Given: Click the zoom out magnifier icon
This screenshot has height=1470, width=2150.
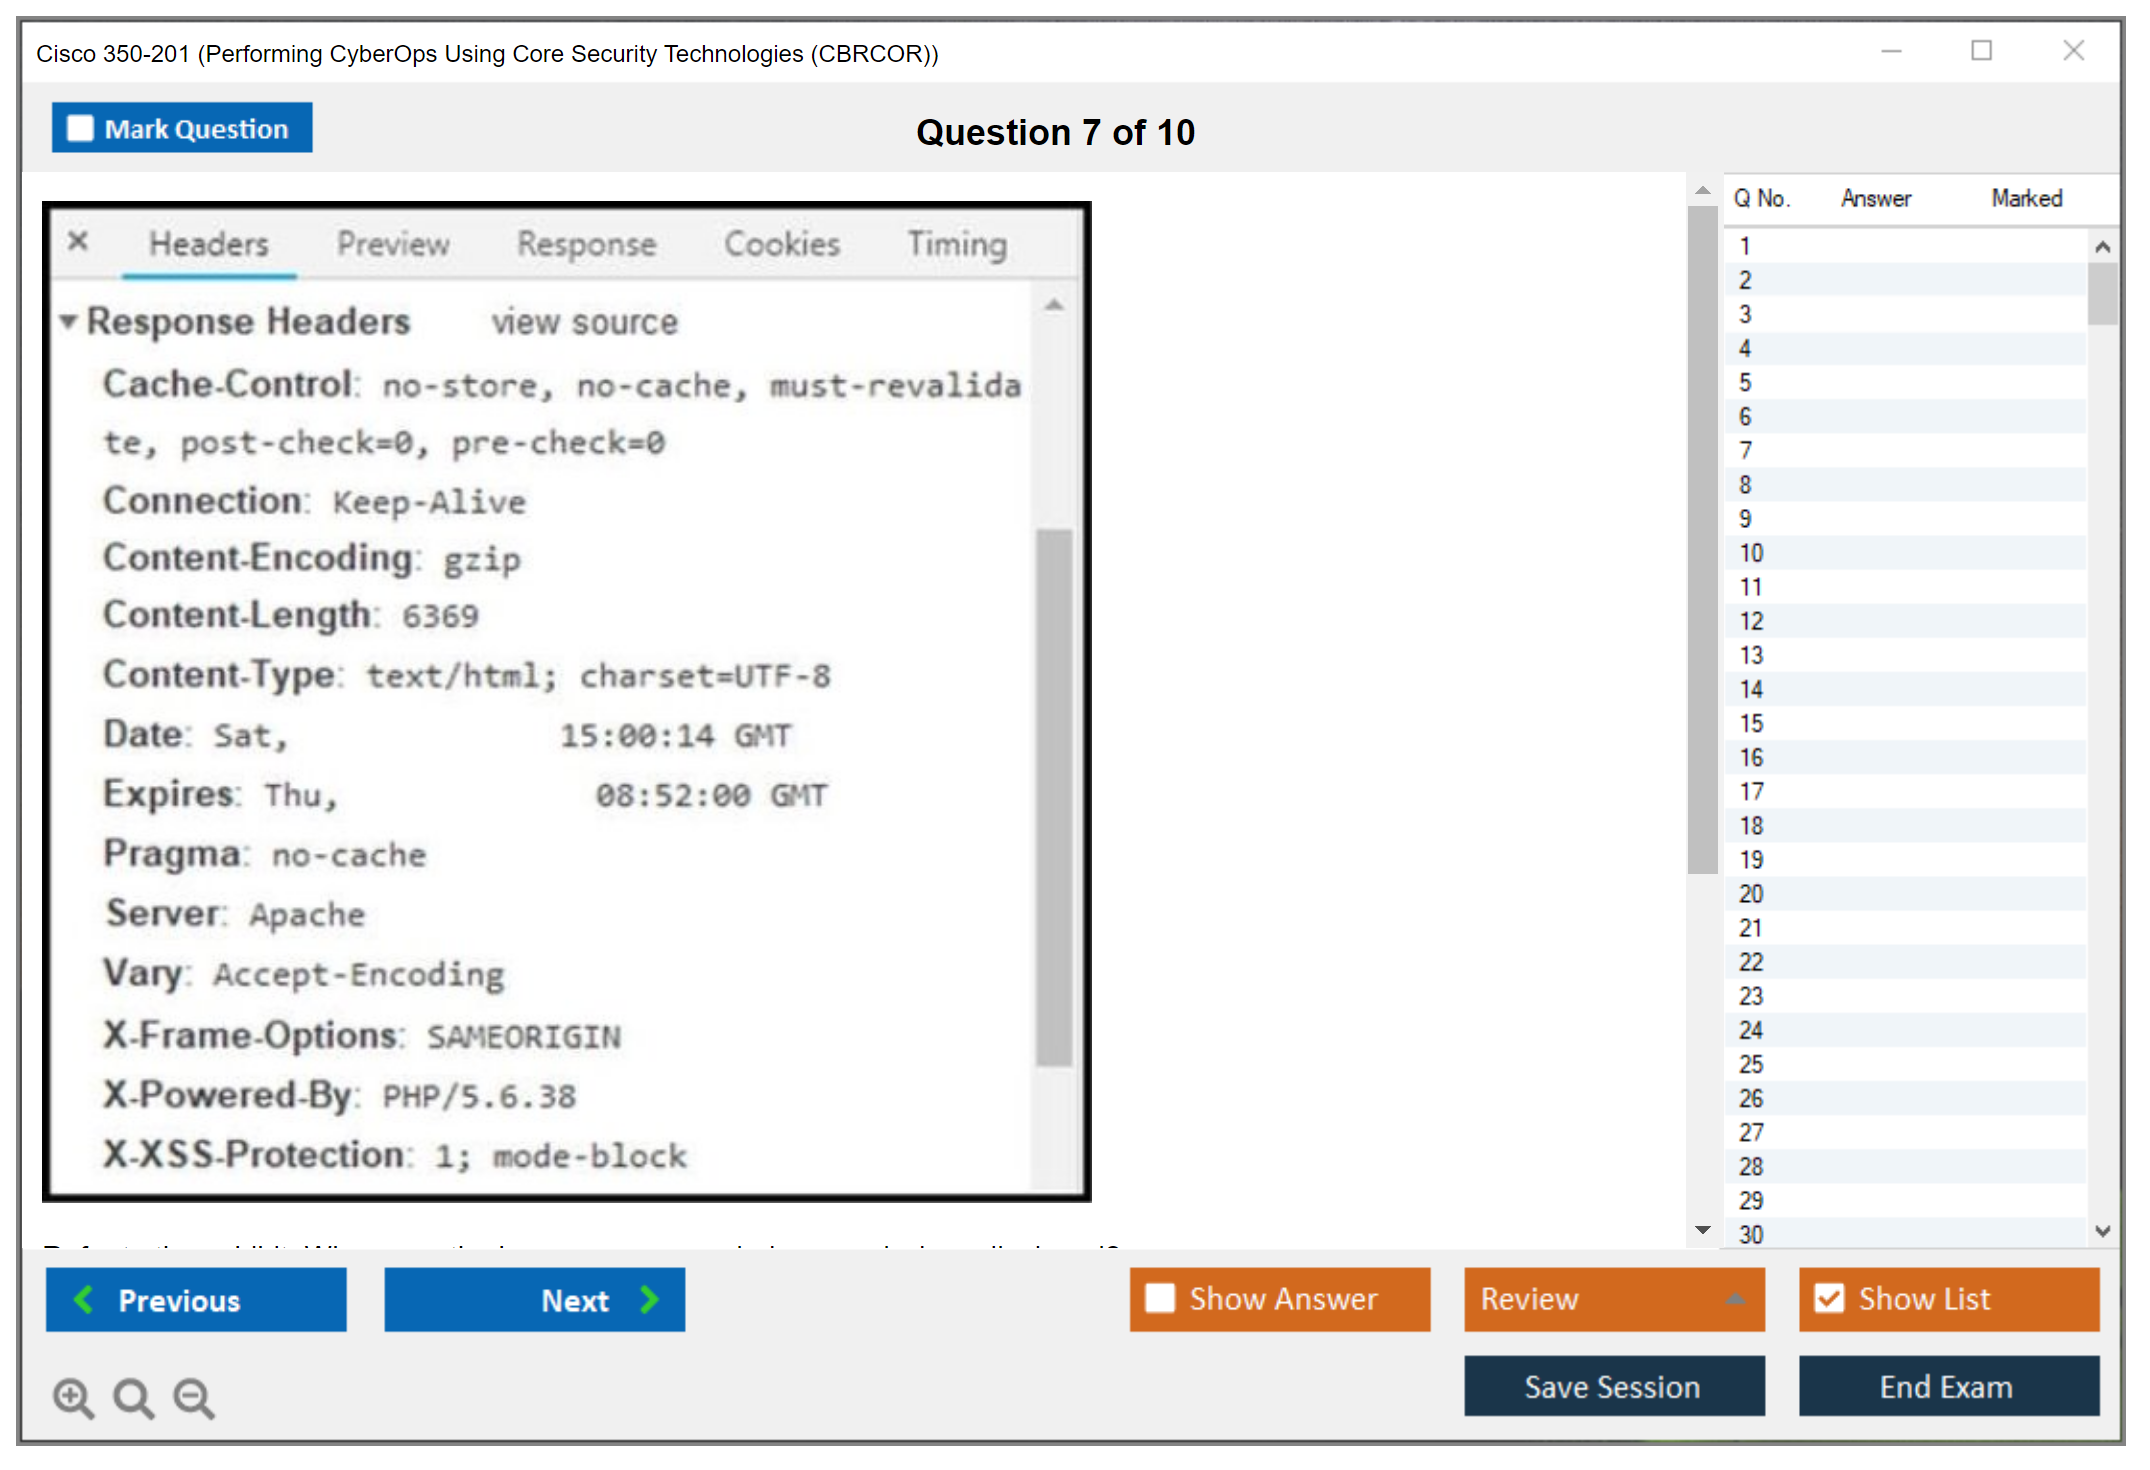Looking at the screenshot, I should click(194, 1397).
